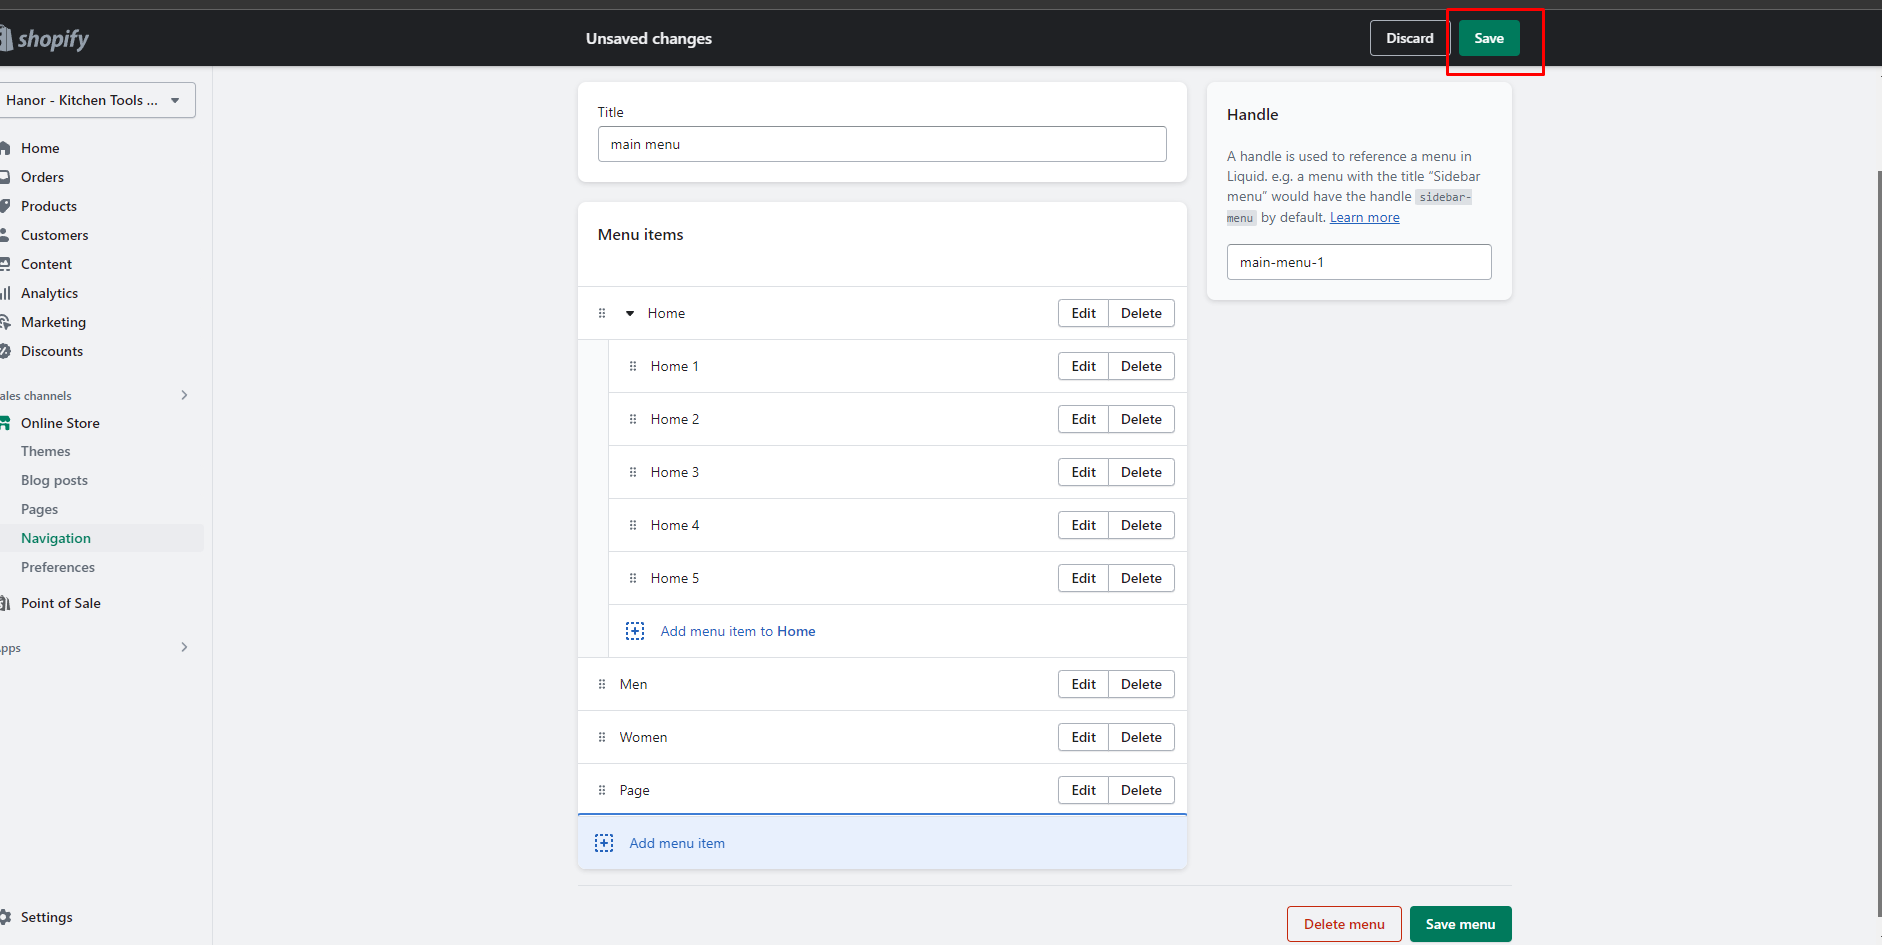1882x945 pixels.
Task: Open Preferences under Online Store
Action: pos(58,567)
